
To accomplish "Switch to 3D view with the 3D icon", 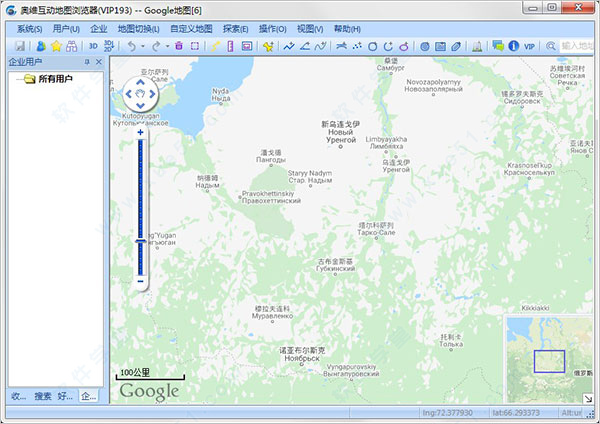I will [x=94, y=46].
